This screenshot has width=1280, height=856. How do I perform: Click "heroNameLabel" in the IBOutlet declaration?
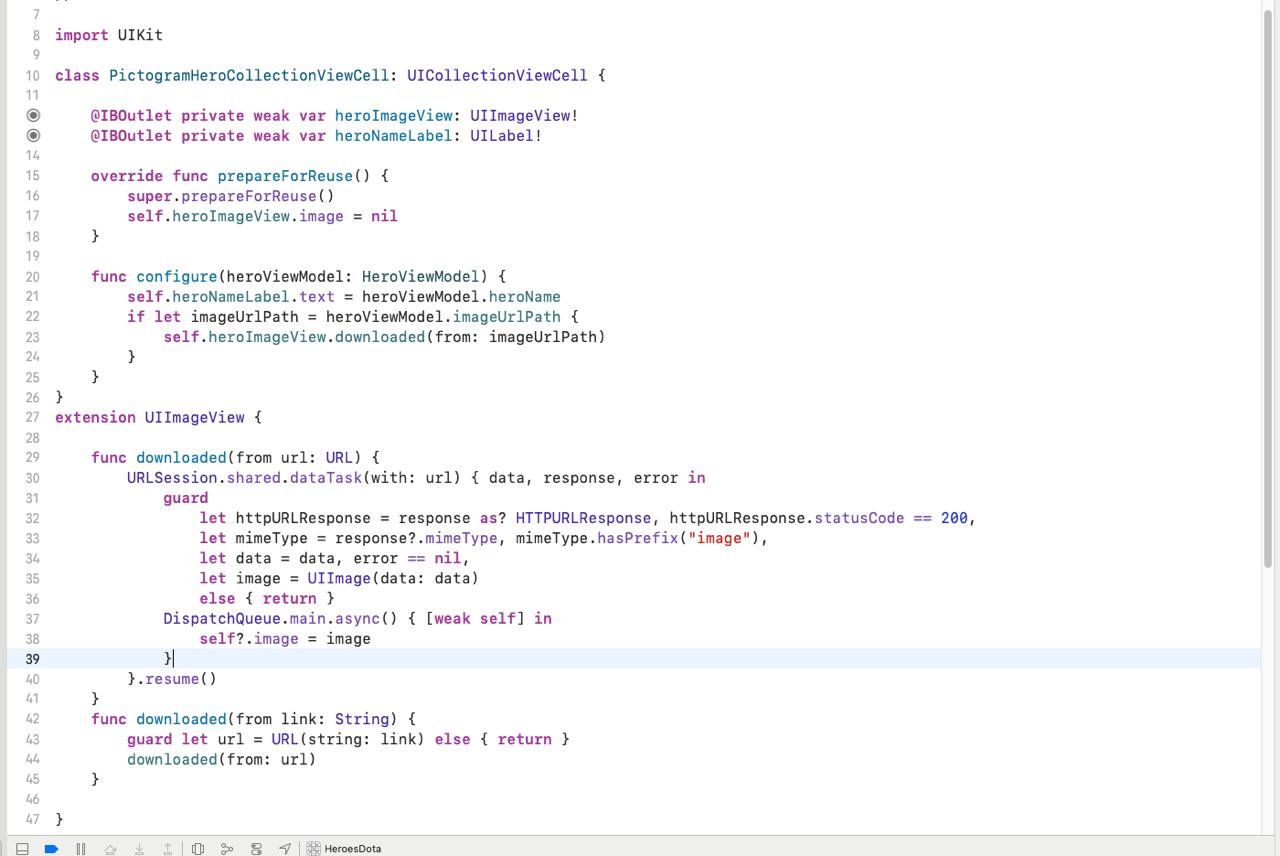click(393, 135)
